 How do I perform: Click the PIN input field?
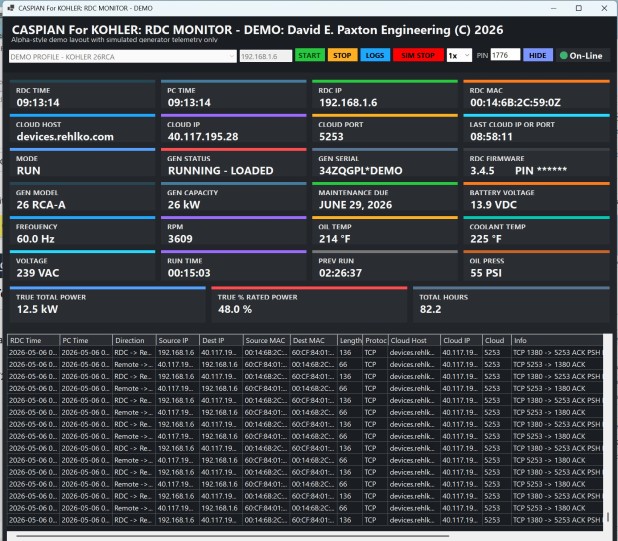(x=505, y=55)
